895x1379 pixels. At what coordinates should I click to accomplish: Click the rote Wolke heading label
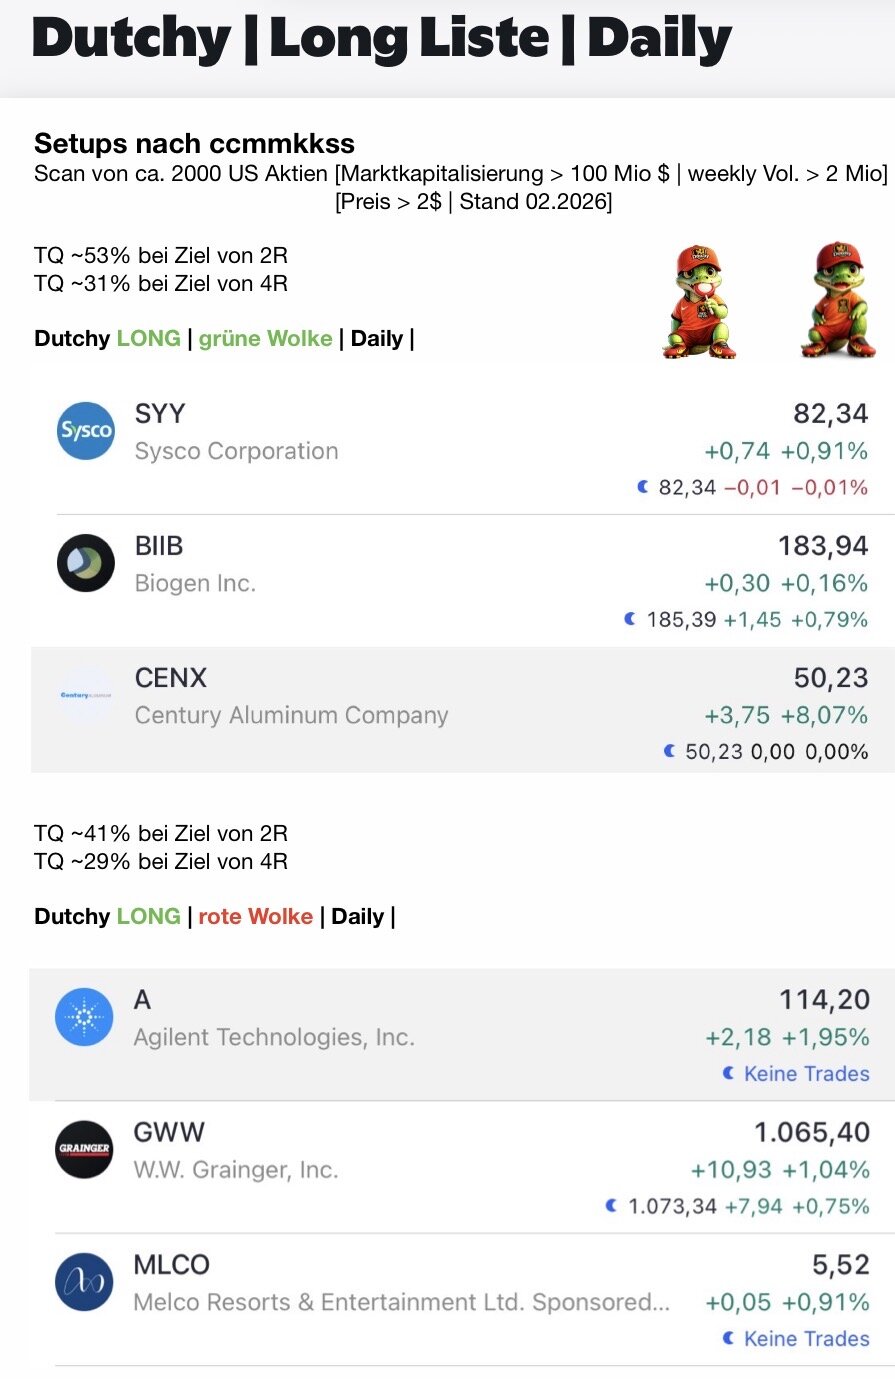255,916
